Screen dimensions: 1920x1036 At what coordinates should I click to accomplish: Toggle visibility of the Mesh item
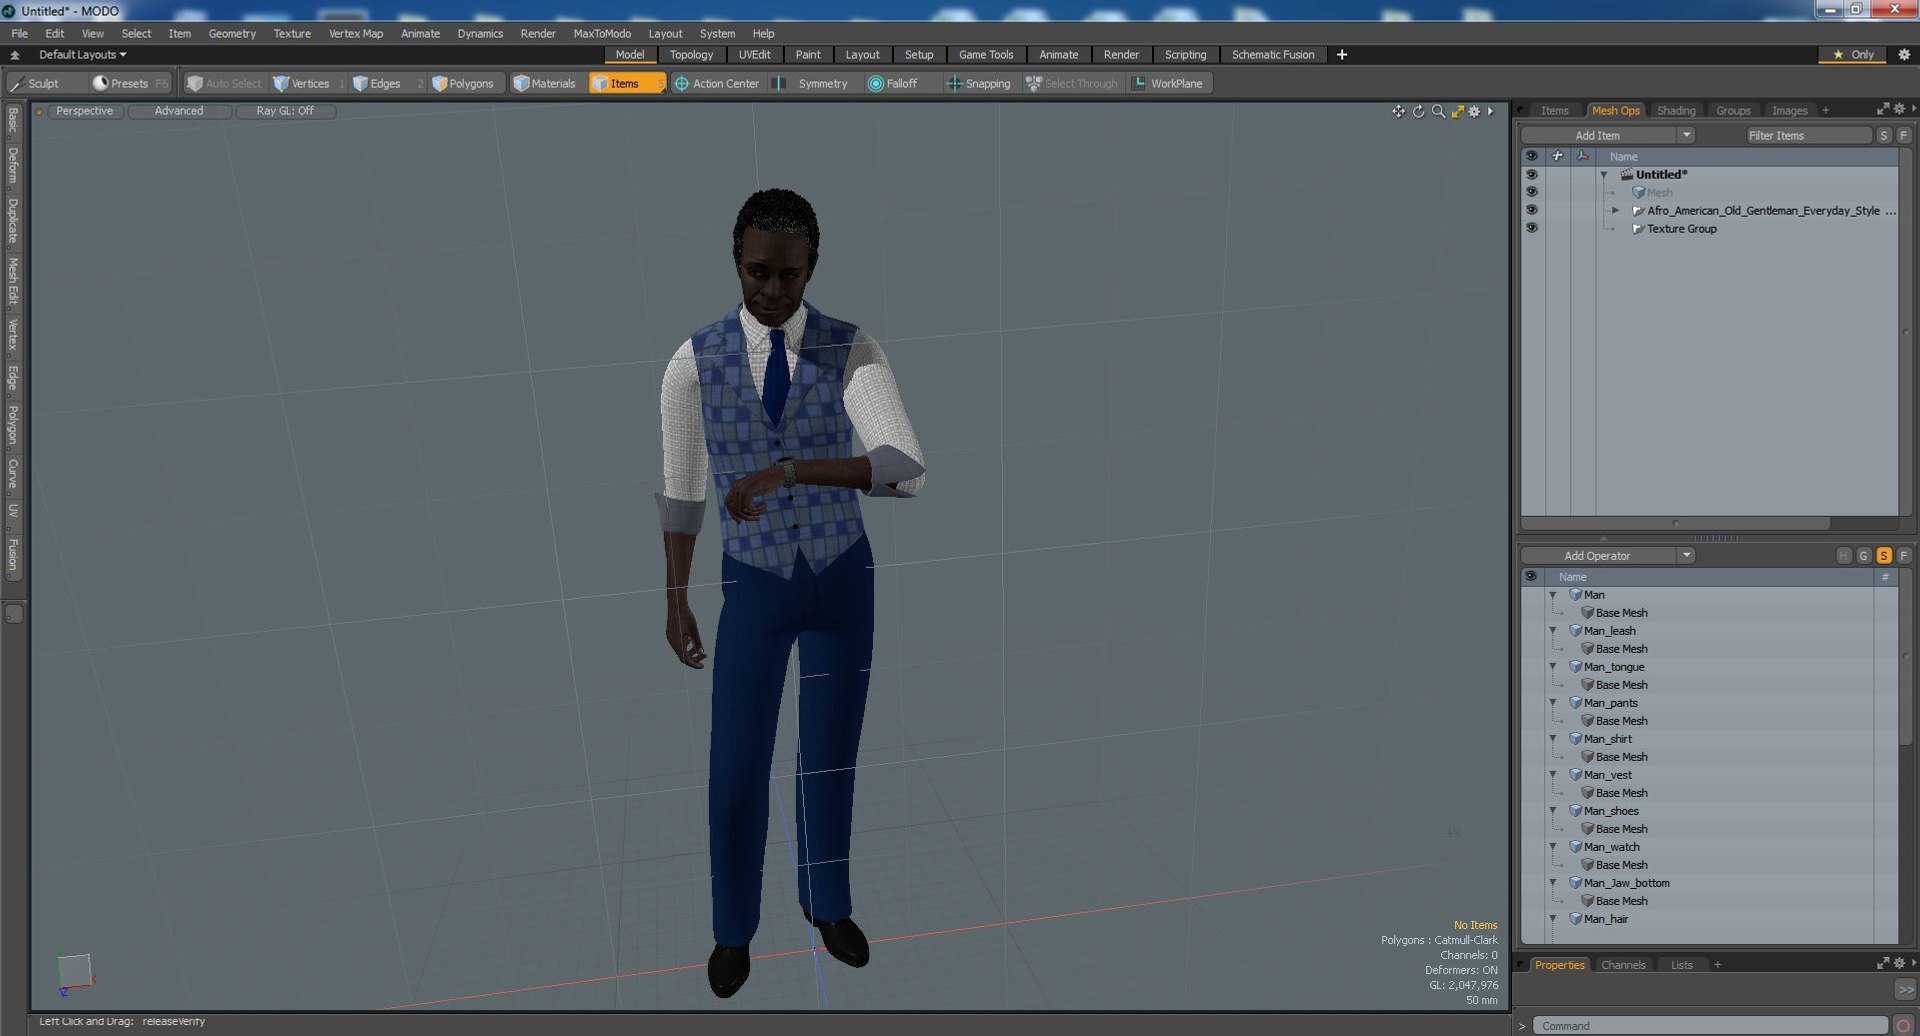pyautogui.click(x=1531, y=193)
